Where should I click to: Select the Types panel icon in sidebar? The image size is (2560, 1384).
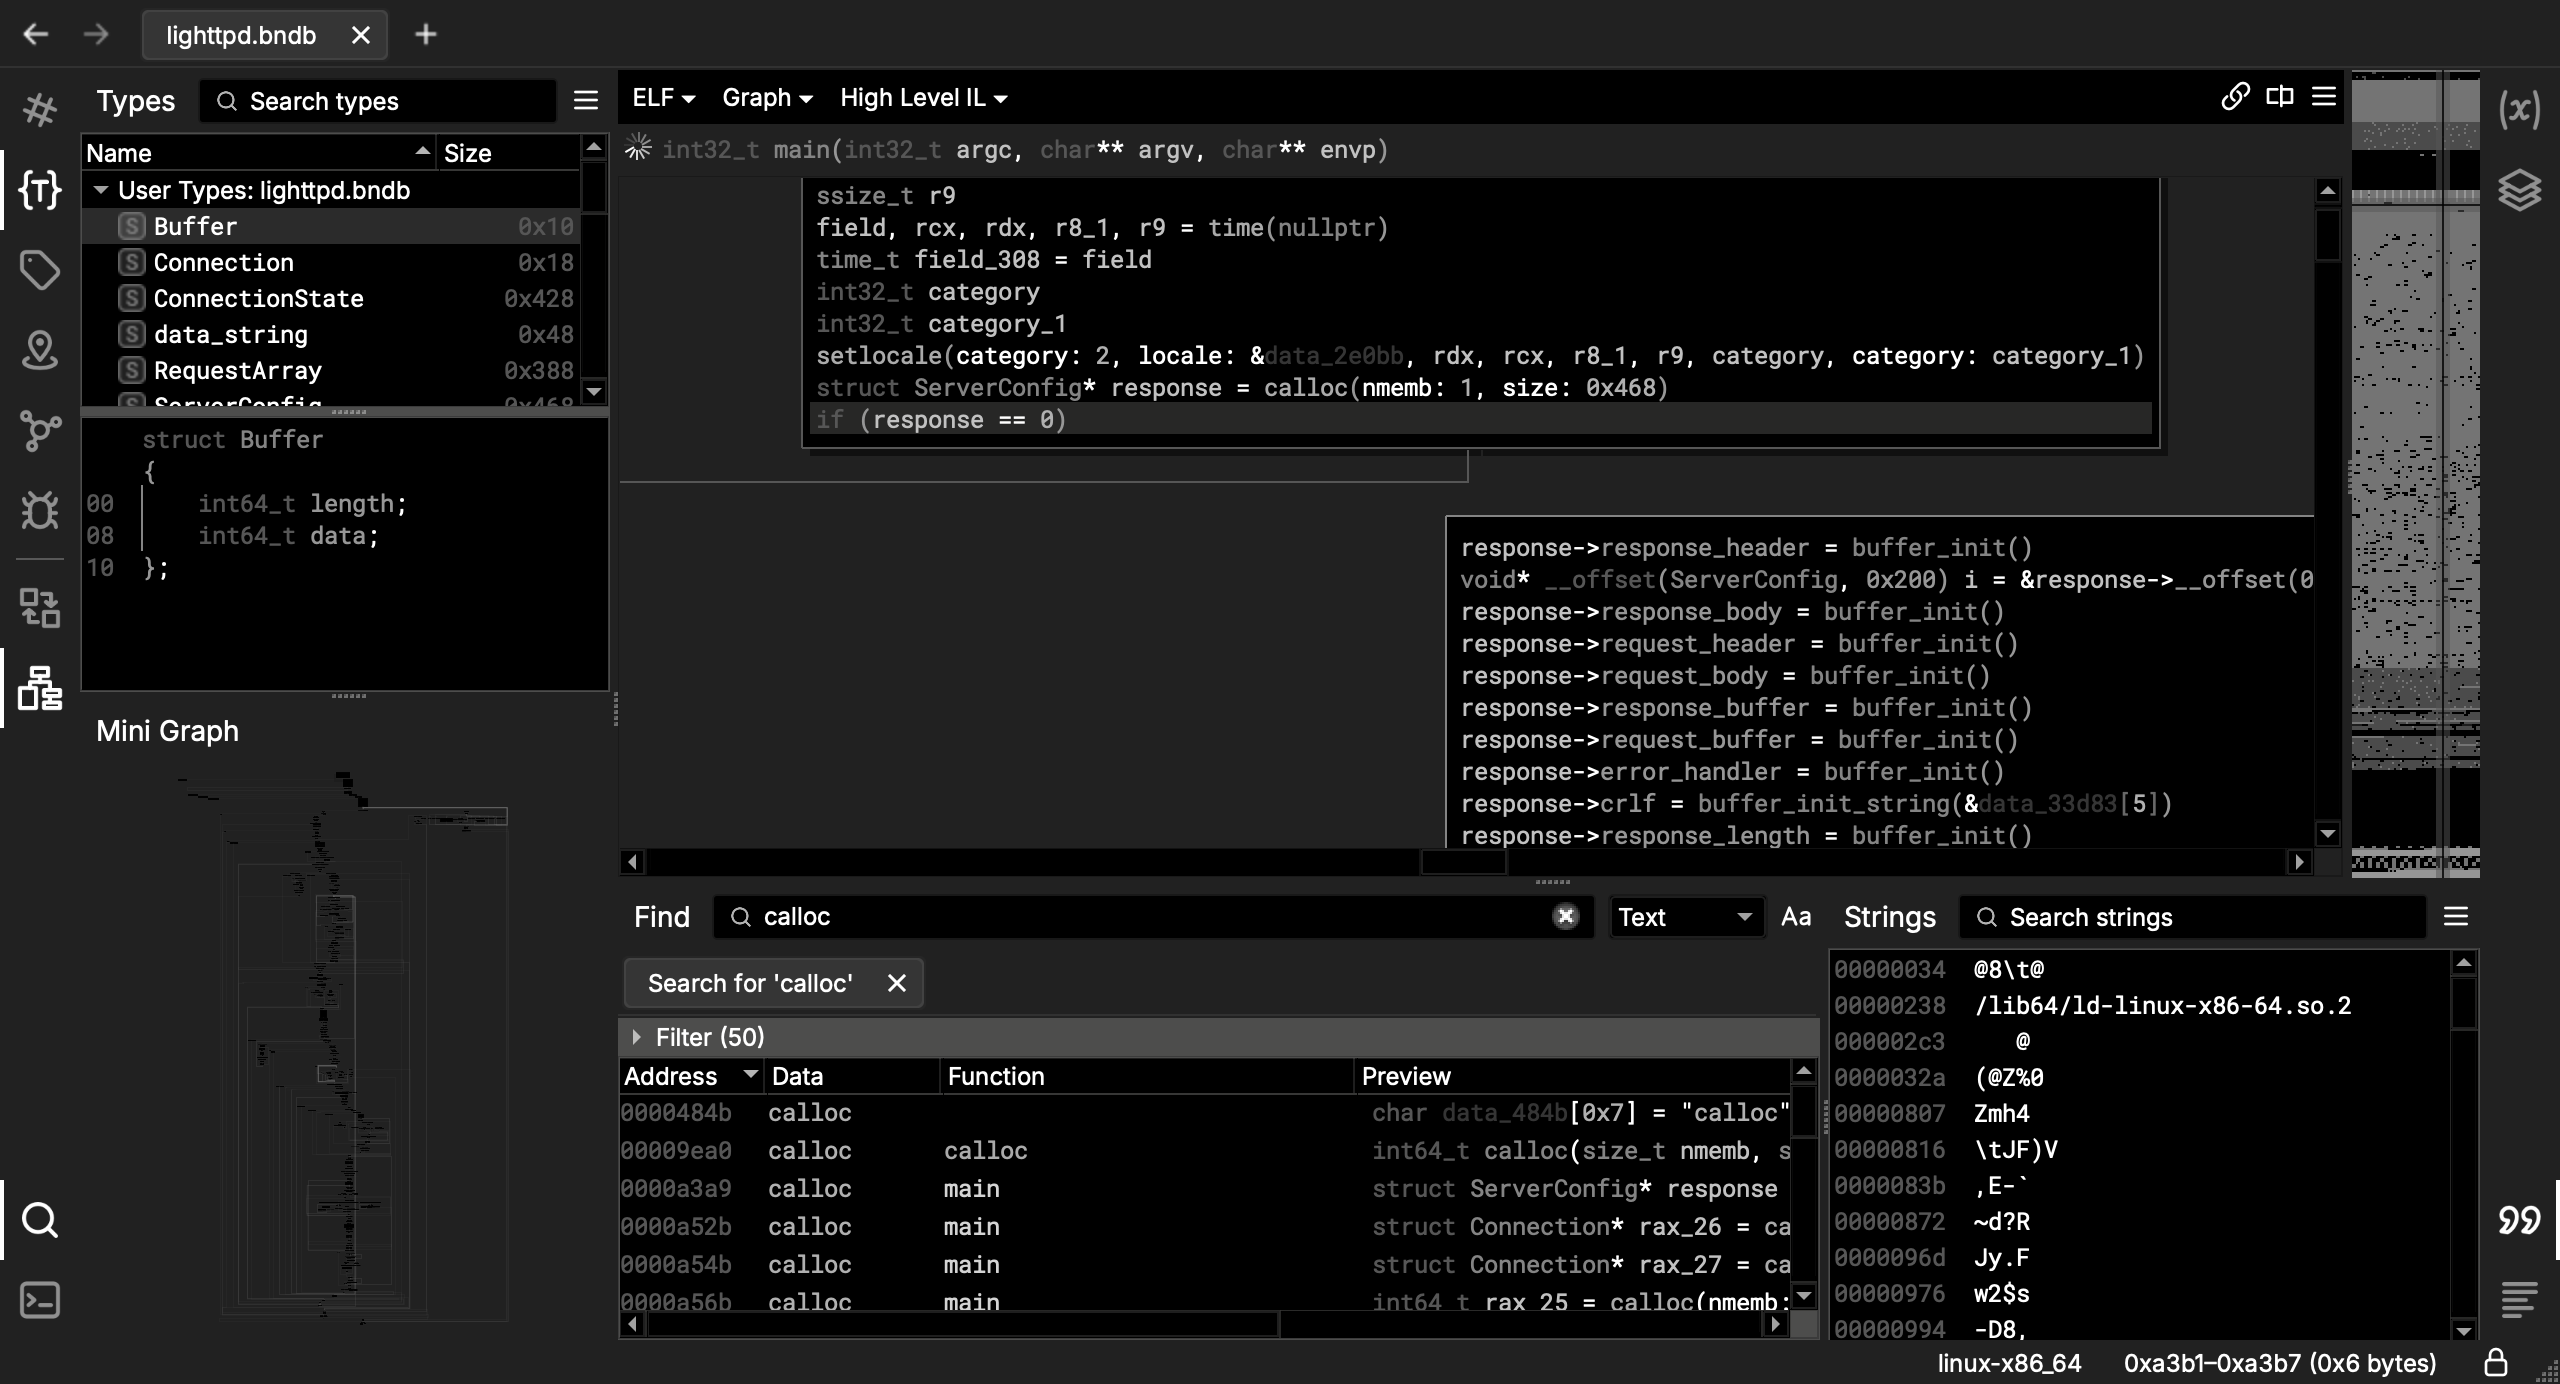41,189
